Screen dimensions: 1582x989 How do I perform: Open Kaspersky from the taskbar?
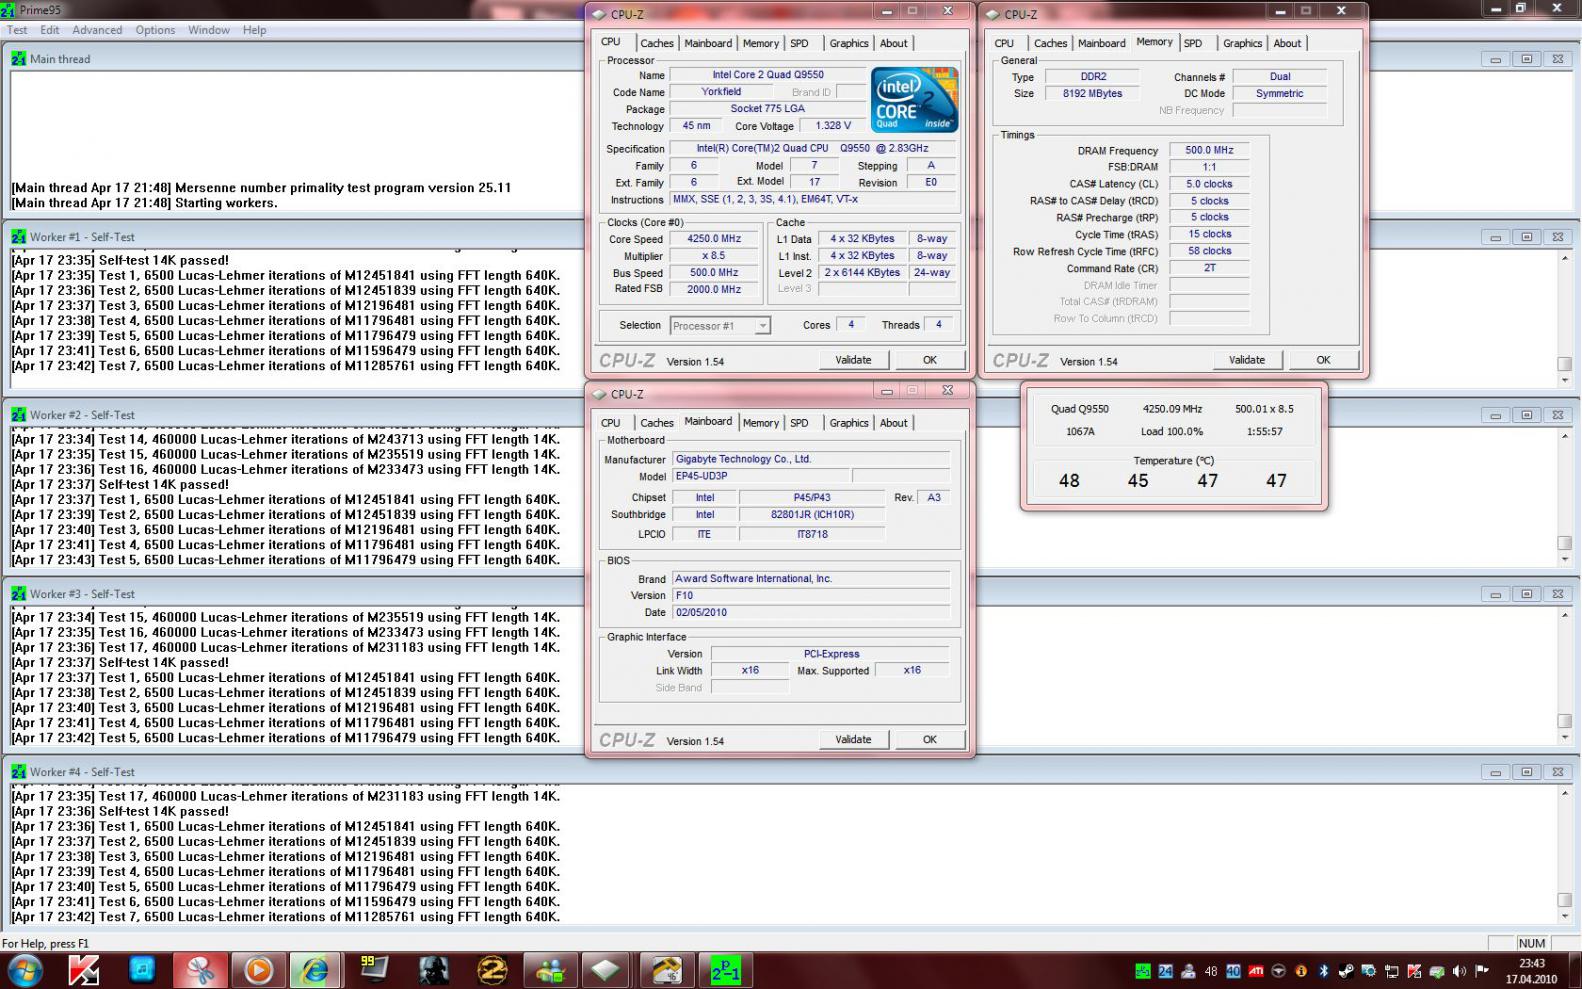84,970
